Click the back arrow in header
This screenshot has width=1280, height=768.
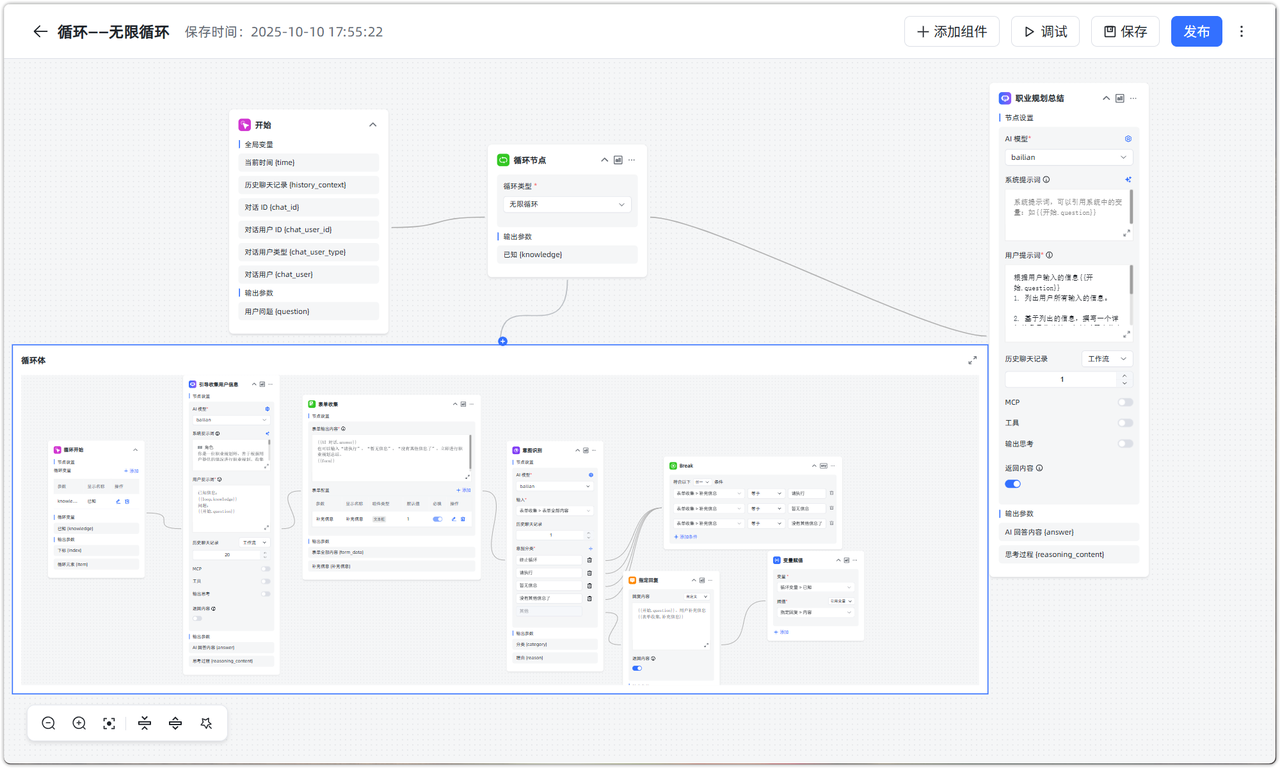(40, 32)
